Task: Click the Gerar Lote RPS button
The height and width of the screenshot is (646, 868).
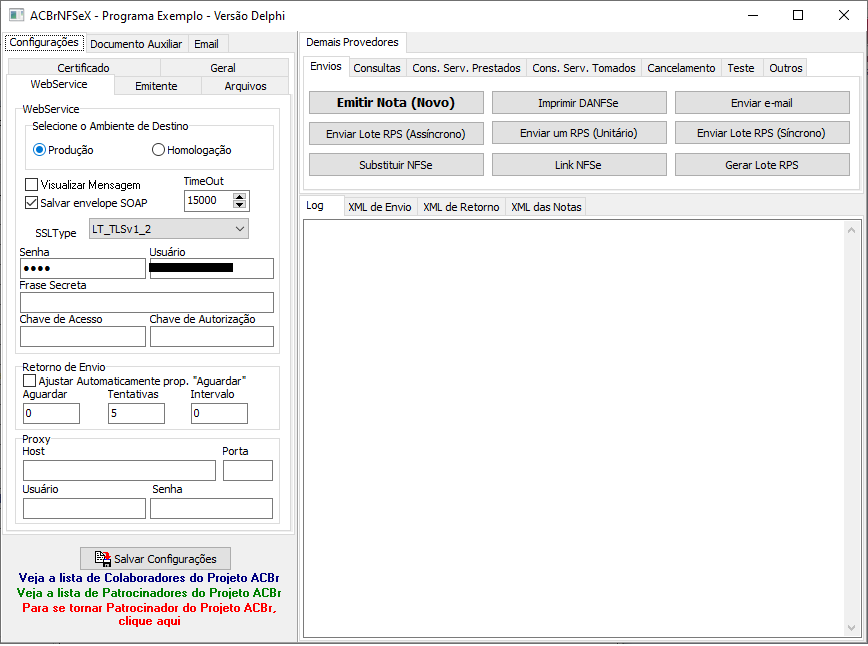Action: click(x=762, y=164)
